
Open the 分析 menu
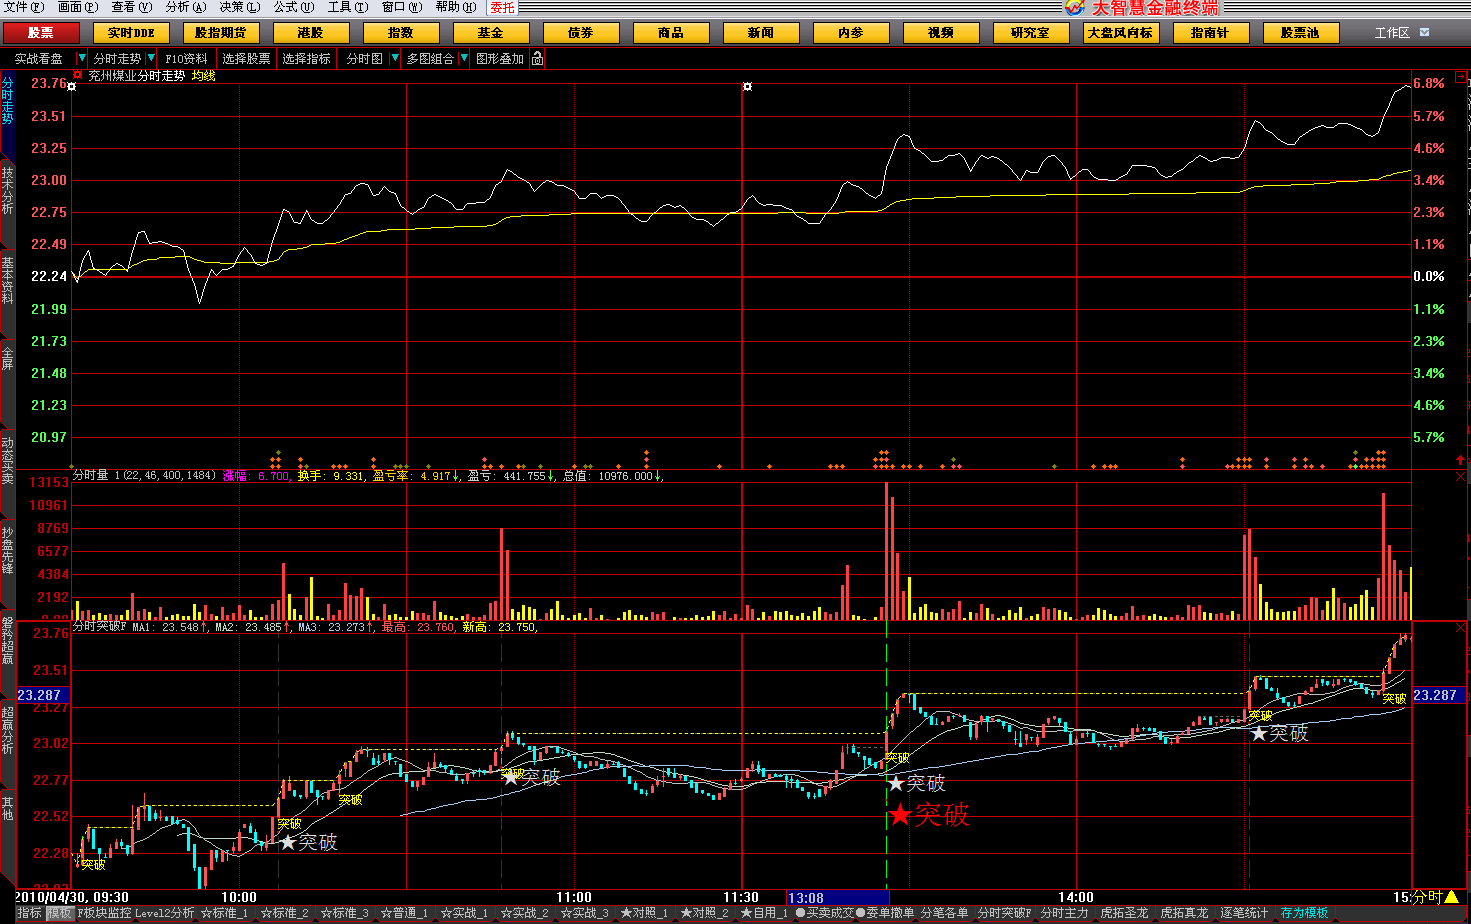(186, 7)
